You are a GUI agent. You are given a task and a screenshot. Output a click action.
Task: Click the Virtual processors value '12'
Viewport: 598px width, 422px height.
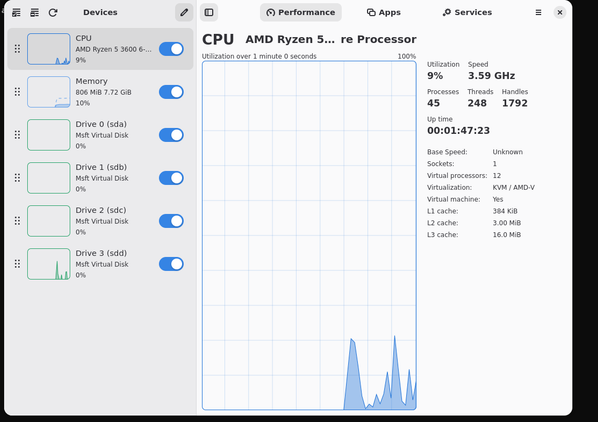tap(497, 175)
